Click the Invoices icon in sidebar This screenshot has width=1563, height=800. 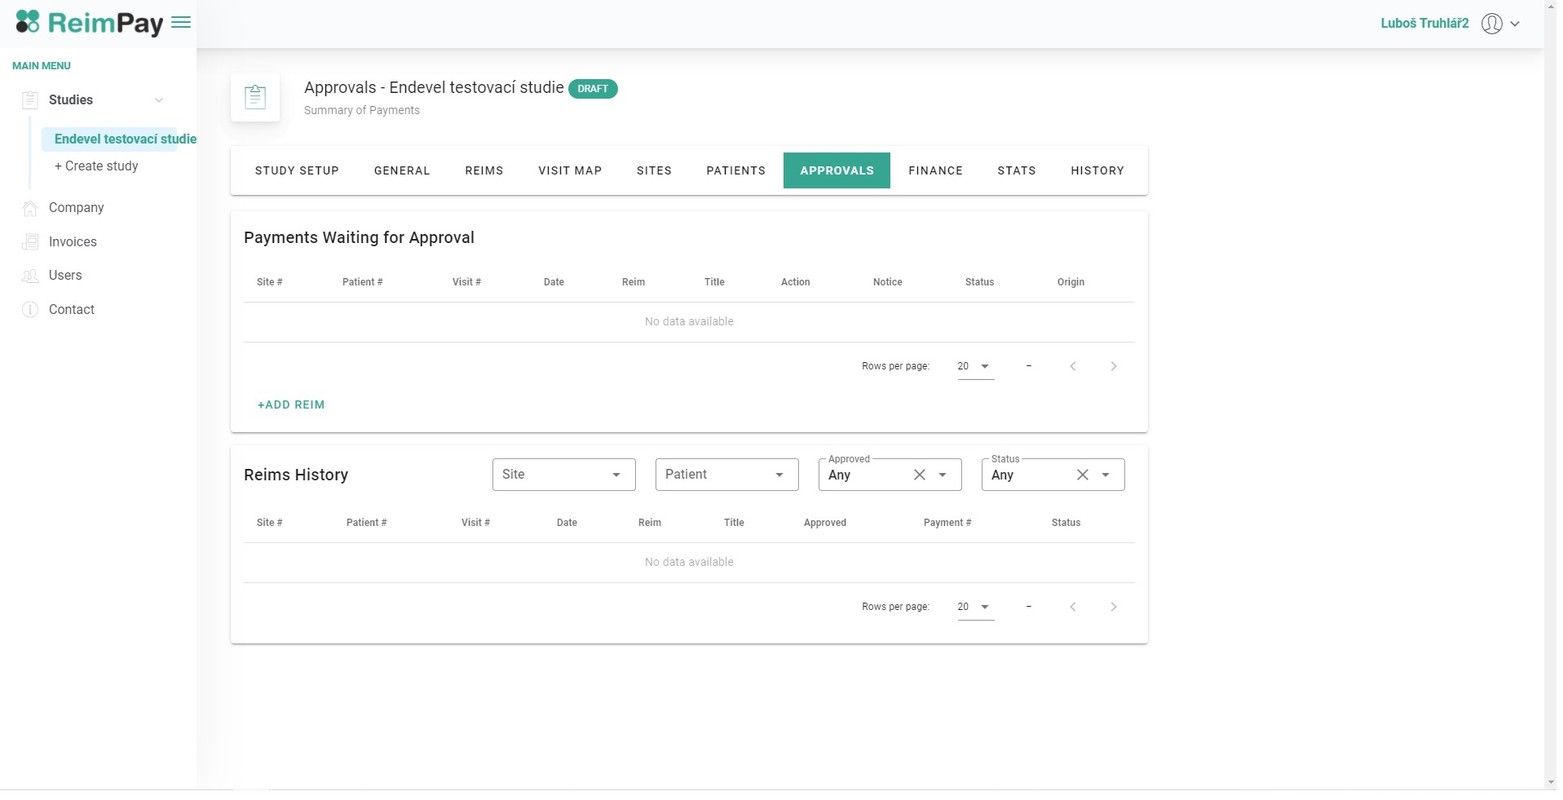[30, 242]
